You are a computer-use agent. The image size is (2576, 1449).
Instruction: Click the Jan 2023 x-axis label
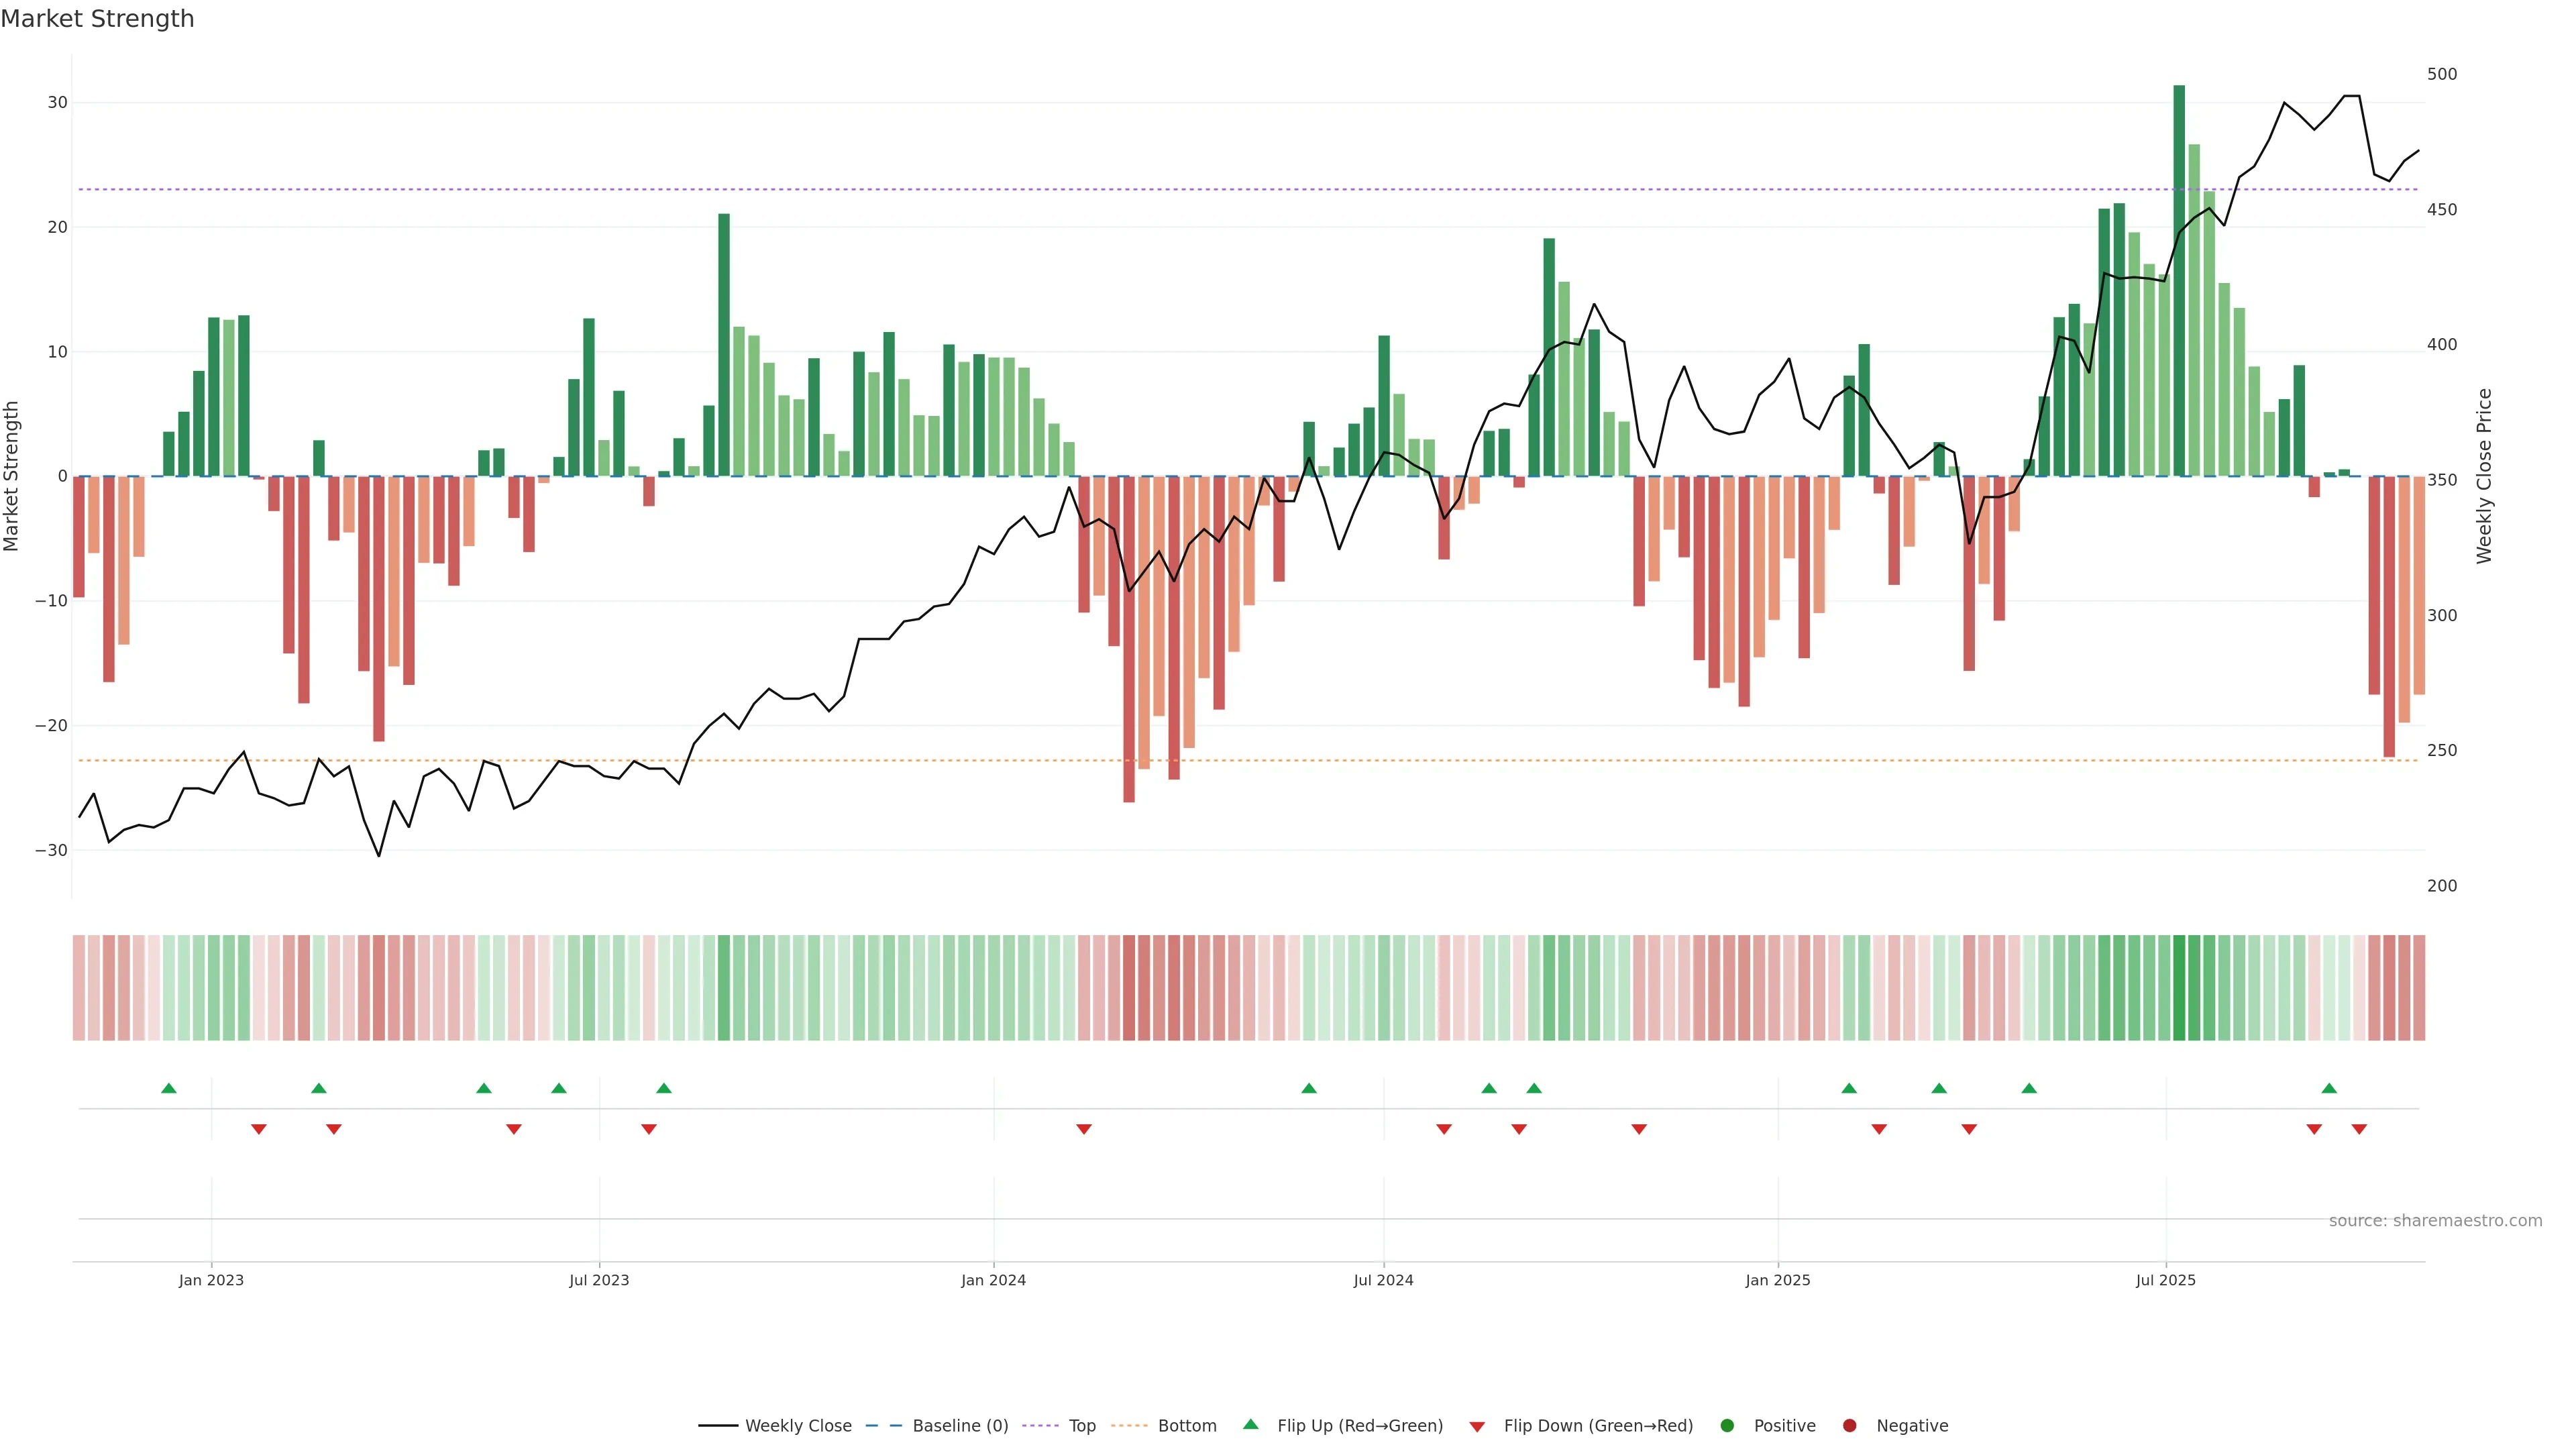(211, 1280)
